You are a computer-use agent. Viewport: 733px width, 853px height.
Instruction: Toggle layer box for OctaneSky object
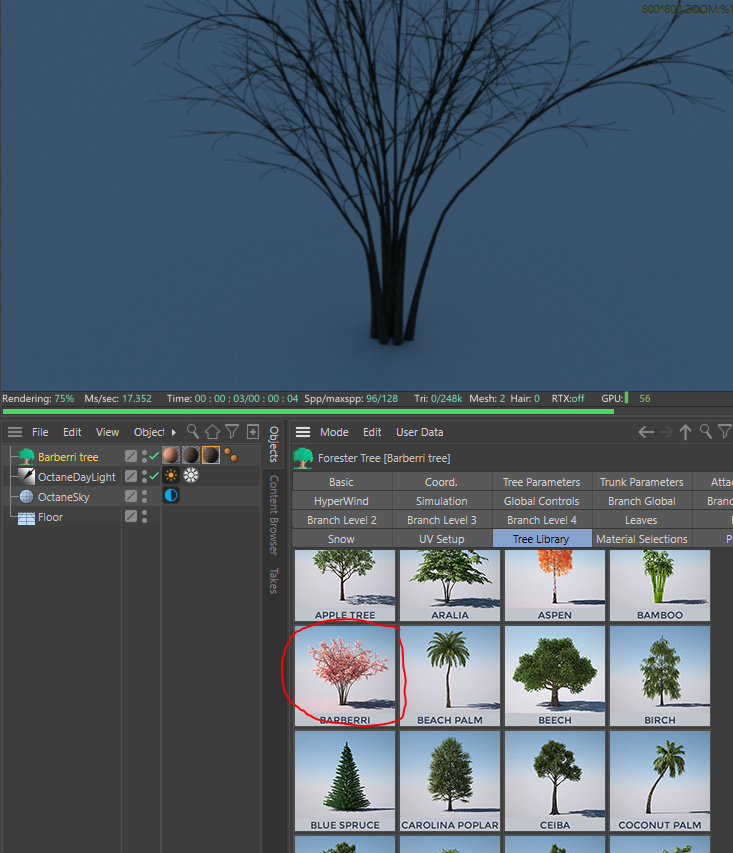tap(131, 497)
